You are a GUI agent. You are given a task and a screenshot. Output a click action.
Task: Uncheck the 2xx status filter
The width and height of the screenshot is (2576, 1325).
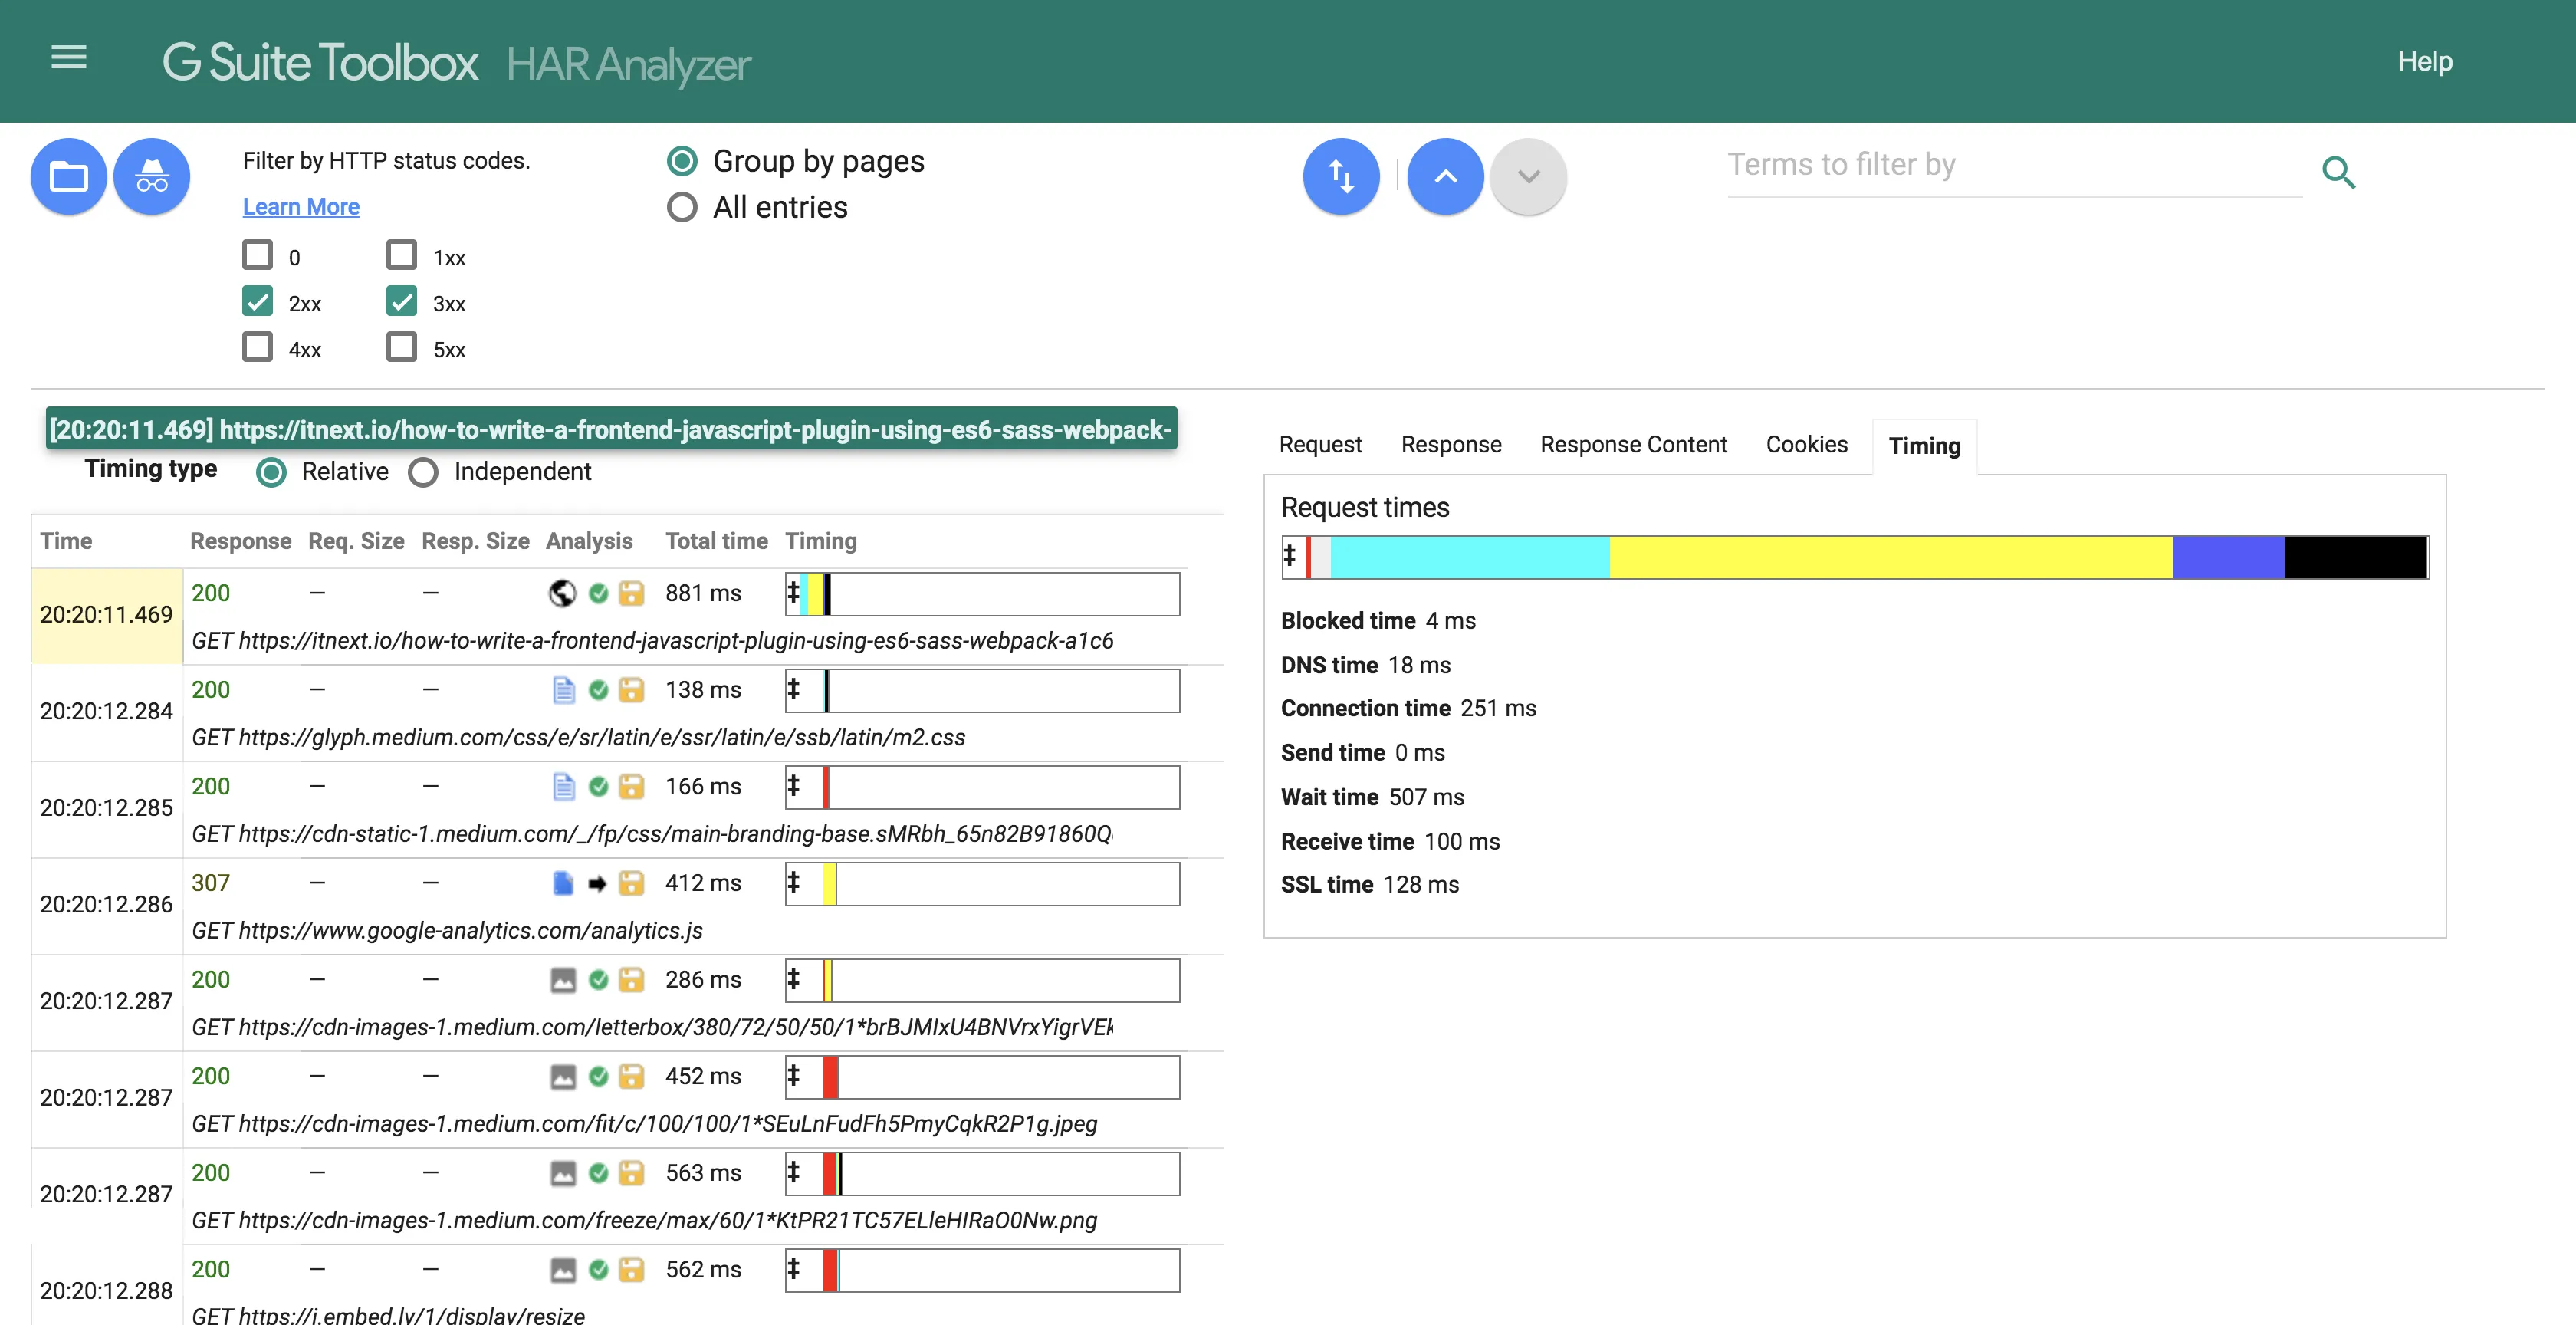[x=258, y=301]
